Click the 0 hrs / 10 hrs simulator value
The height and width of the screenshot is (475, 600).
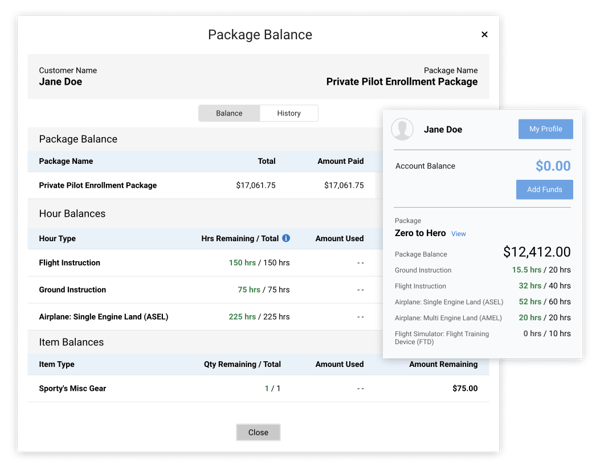tap(547, 333)
